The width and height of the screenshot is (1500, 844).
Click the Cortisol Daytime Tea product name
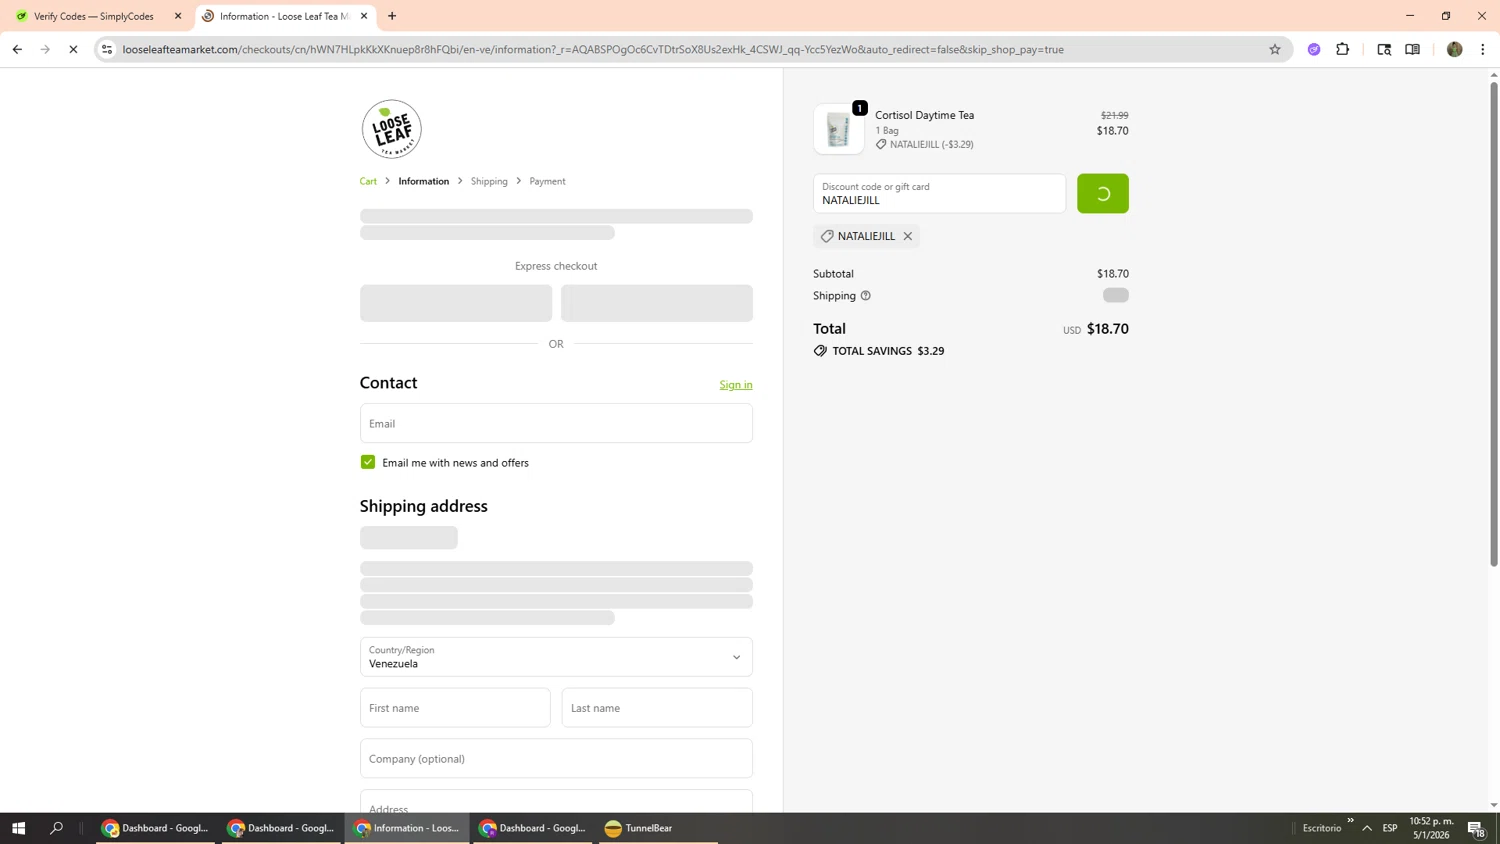(924, 115)
